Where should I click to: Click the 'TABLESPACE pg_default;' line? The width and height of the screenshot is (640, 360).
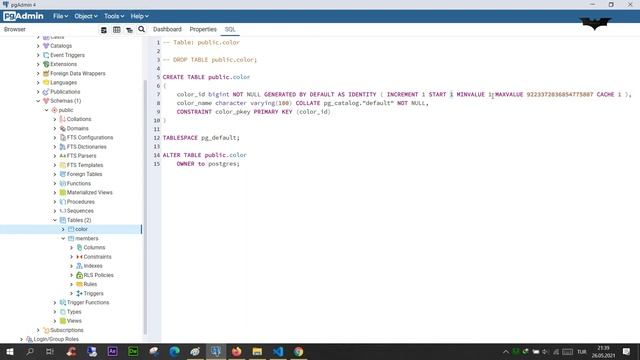tap(201, 138)
